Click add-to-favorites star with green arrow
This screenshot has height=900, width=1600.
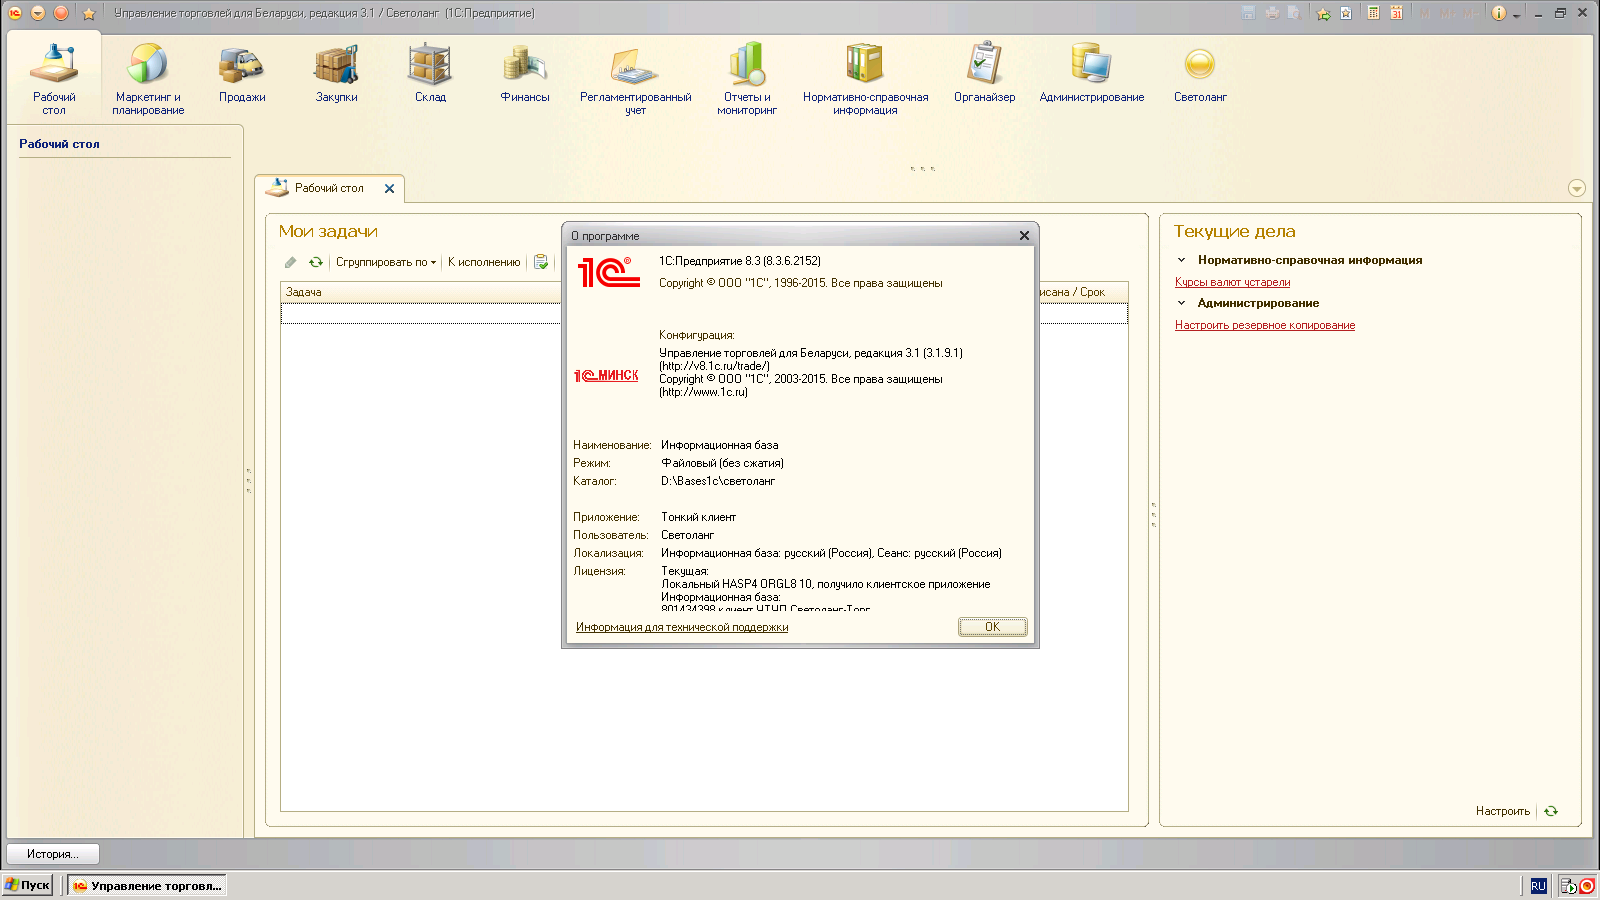tap(1323, 13)
